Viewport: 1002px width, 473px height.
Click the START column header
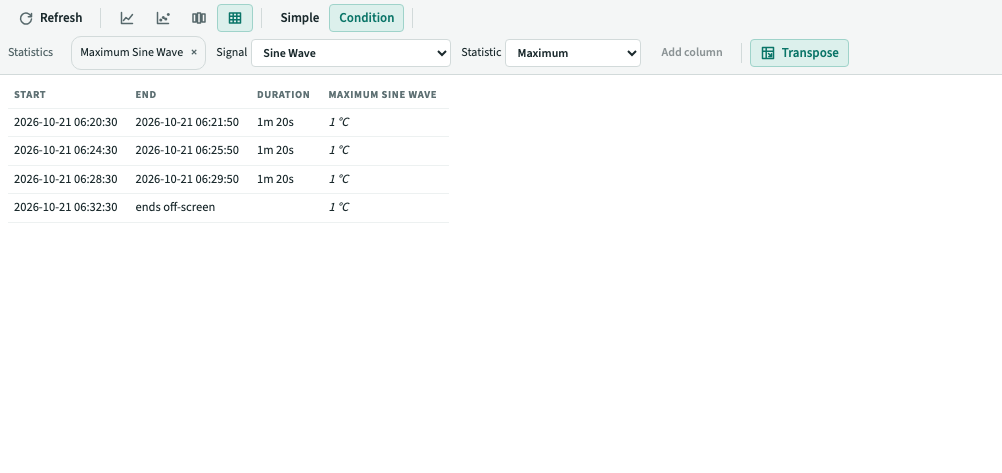[x=30, y=95]
